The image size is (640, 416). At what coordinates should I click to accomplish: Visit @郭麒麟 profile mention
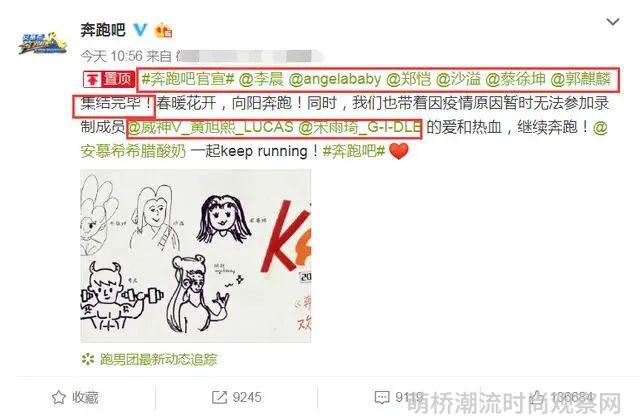[x=581, y=79]
